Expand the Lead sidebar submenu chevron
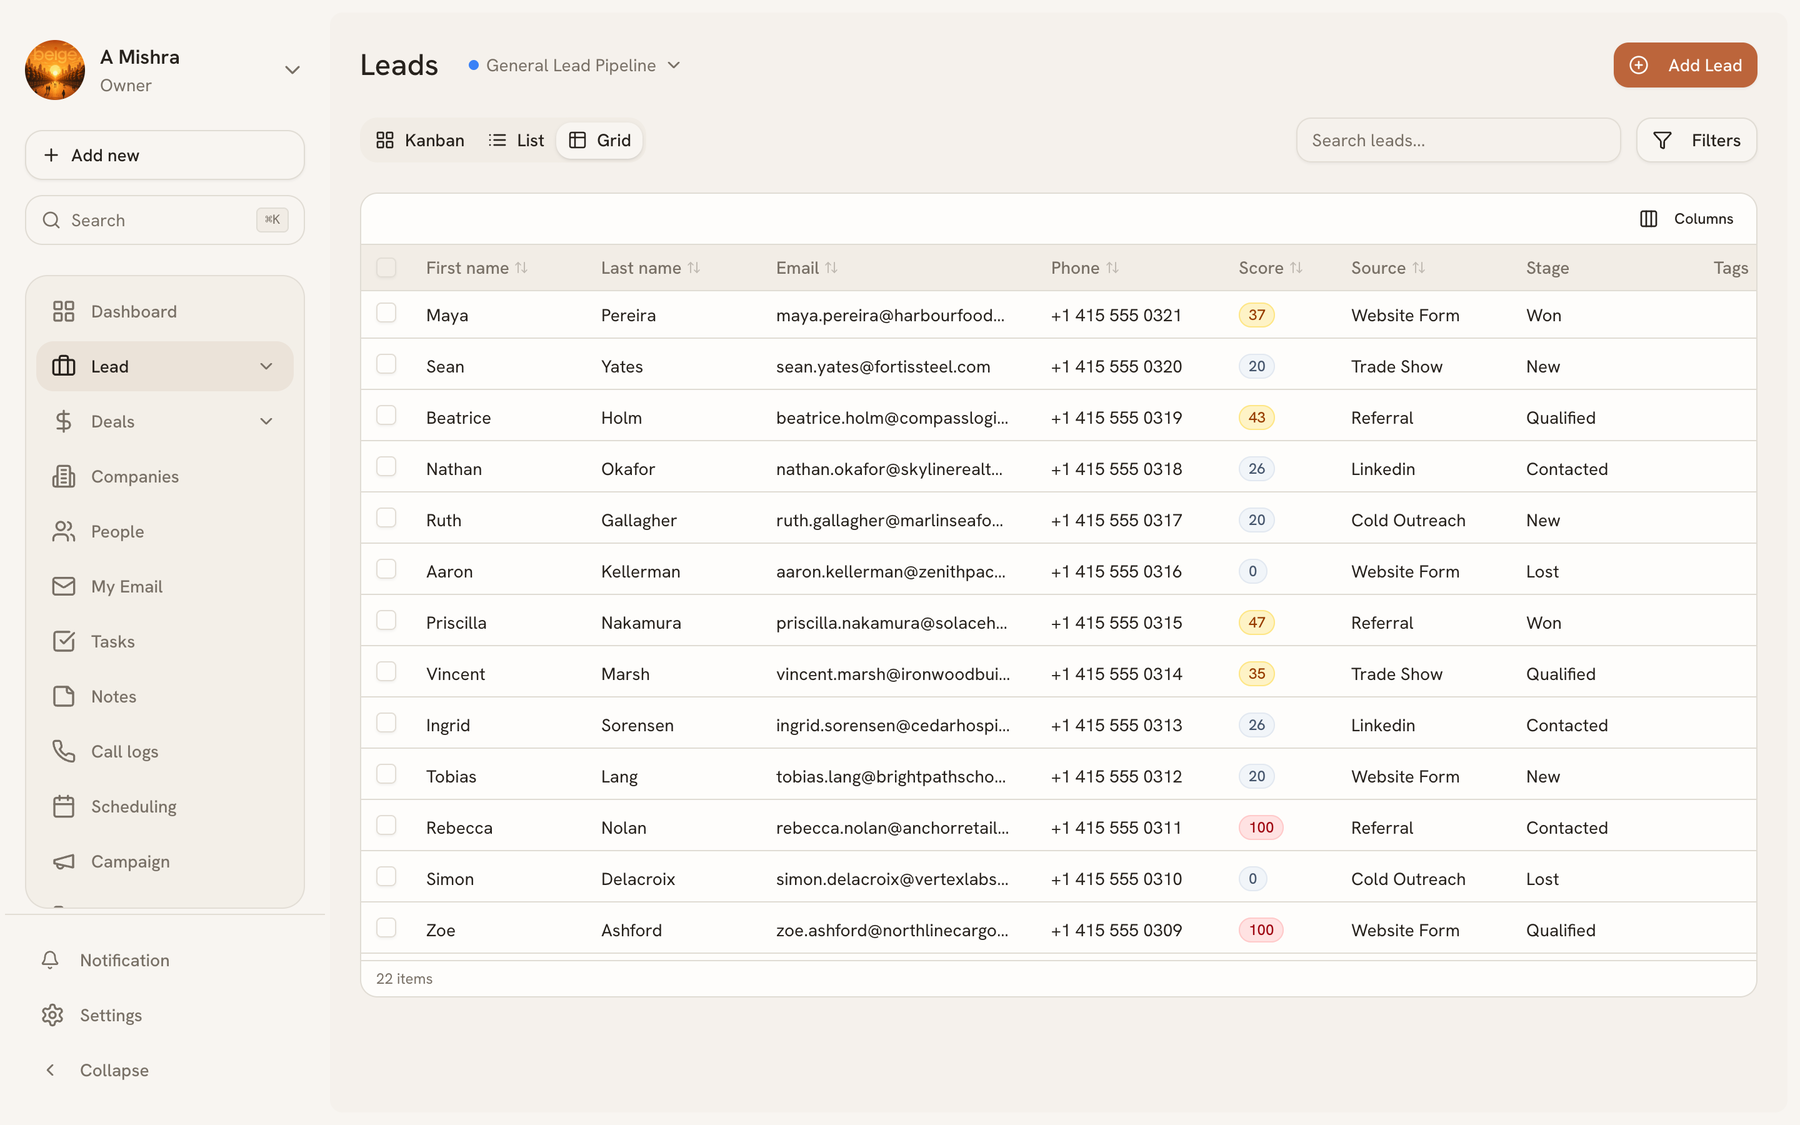 tap(266, 367)
